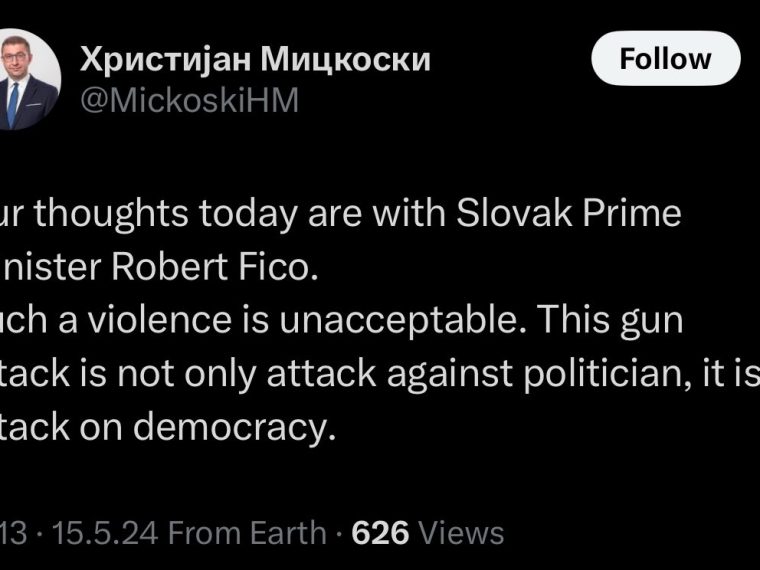Screen dimensions: 760x570
Task: Open the profile avatar photo
Action: click(x=29, y=79)
